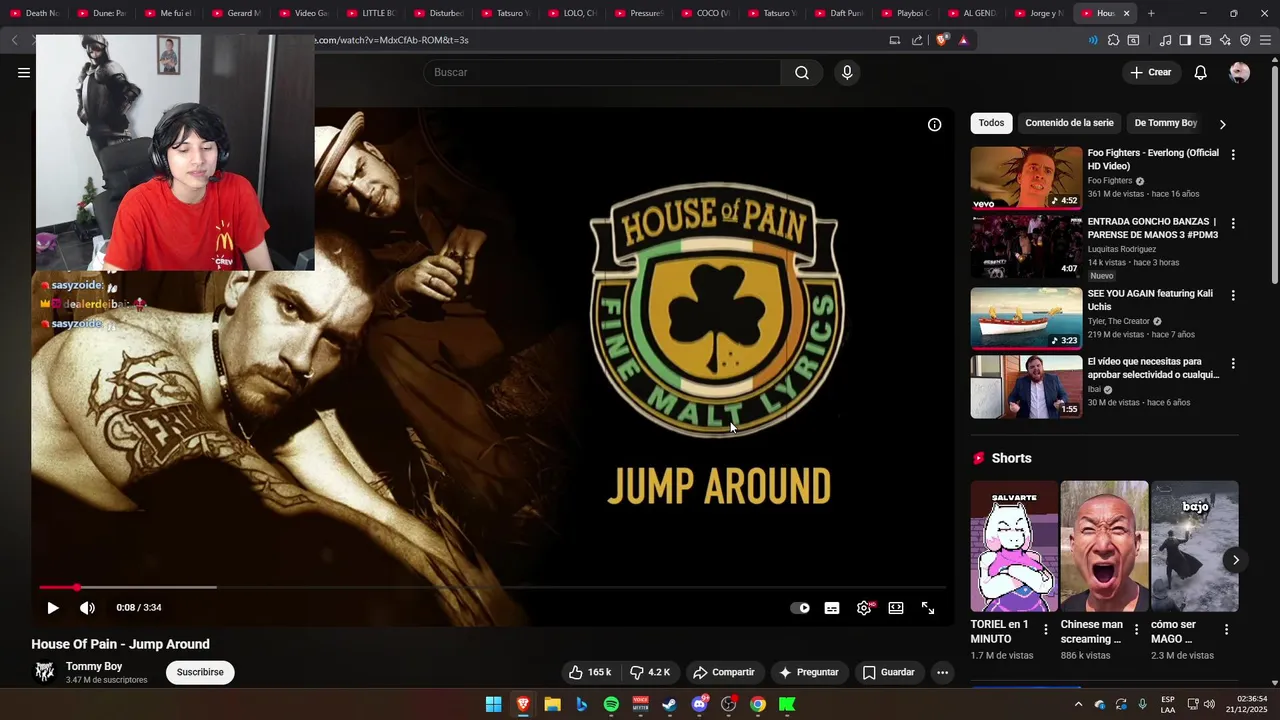Subscribe to Tommy Boy with Suscribirse
The height and width of the screenshot is (720, 1280).
(x=200, y=672)
